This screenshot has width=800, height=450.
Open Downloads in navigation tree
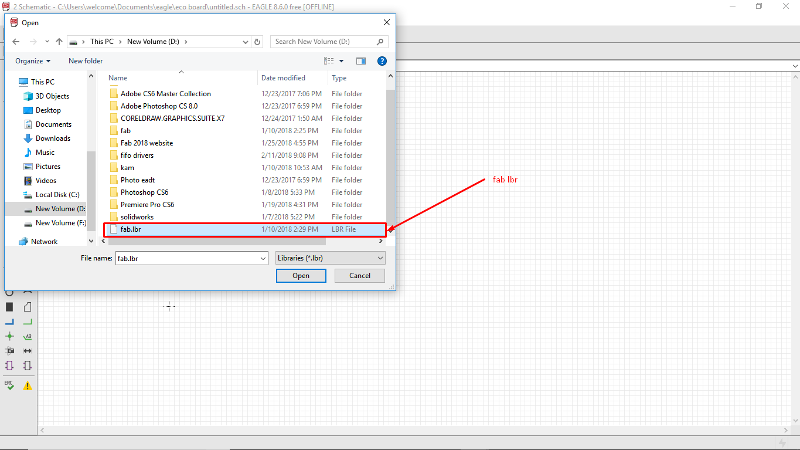tap(53, 138)
